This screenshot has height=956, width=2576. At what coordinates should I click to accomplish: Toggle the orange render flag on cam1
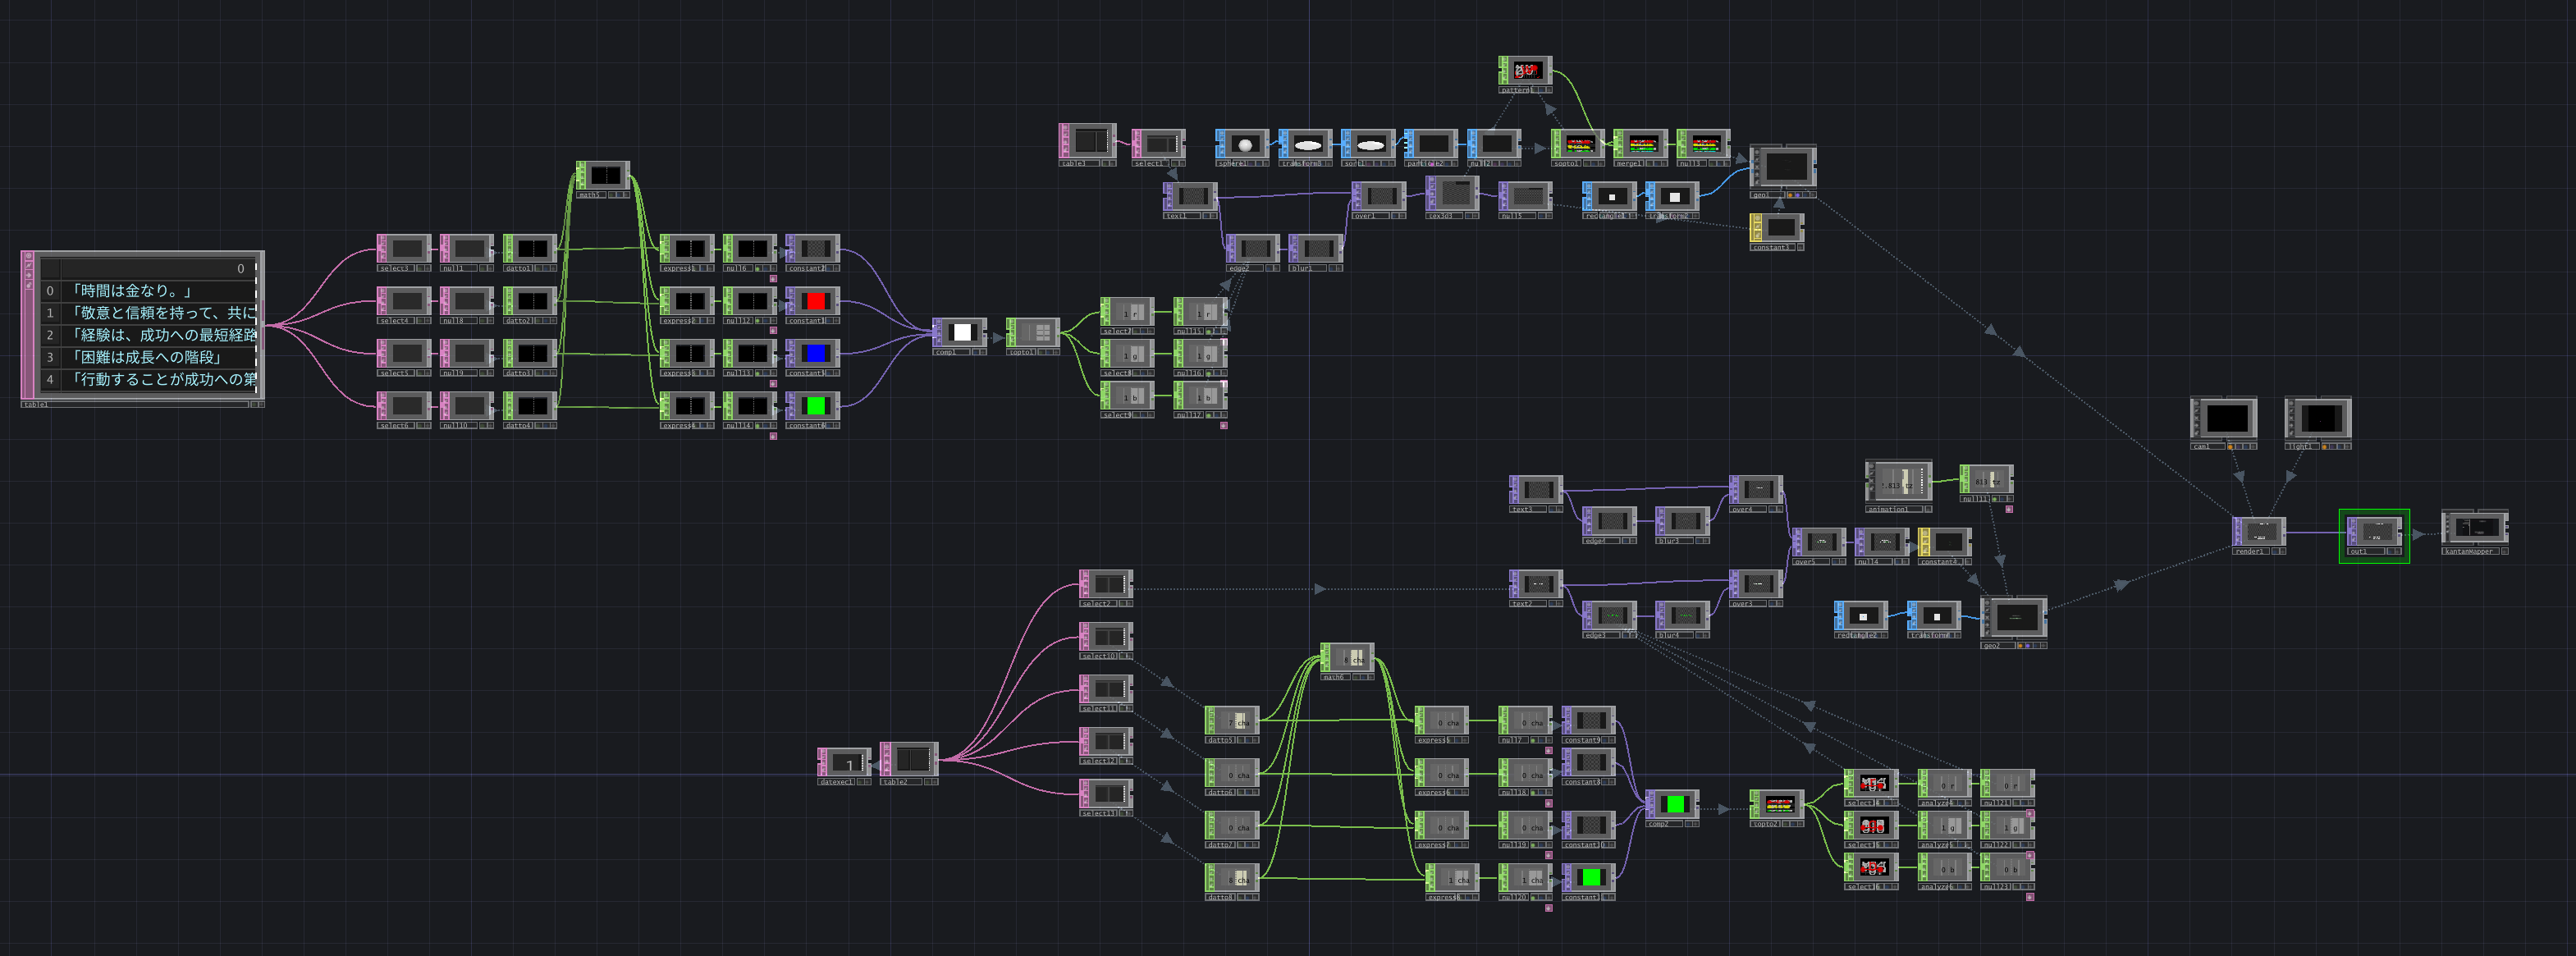(x=2231, y=446)
